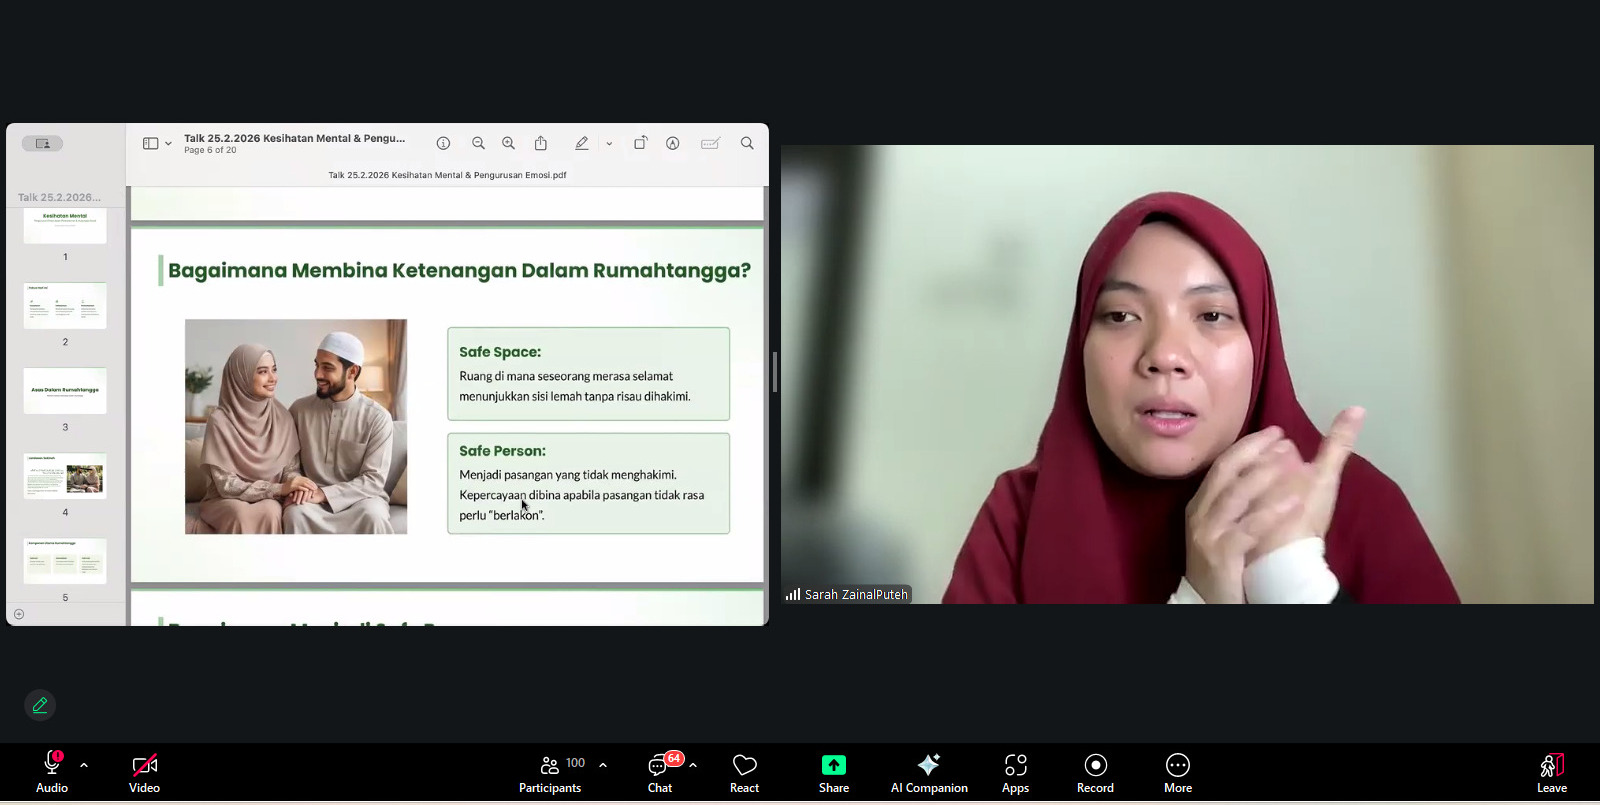The height and width of the screenshot is (805, 1600).
Task: Open AI Companion
Action: (x=929, y=772)
